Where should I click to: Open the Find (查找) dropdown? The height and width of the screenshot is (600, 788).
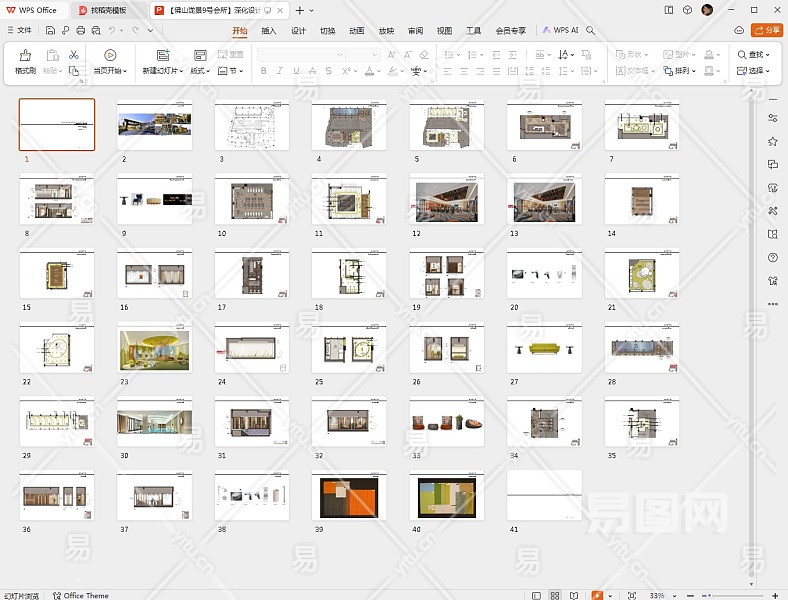coord(758,55)
